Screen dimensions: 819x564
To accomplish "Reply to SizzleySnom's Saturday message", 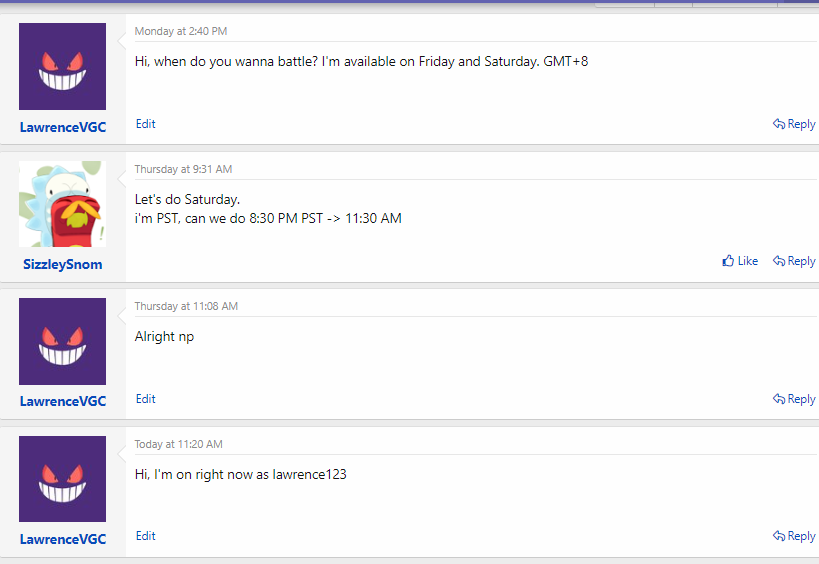I will pyautogui.click(x=794, y=261).
